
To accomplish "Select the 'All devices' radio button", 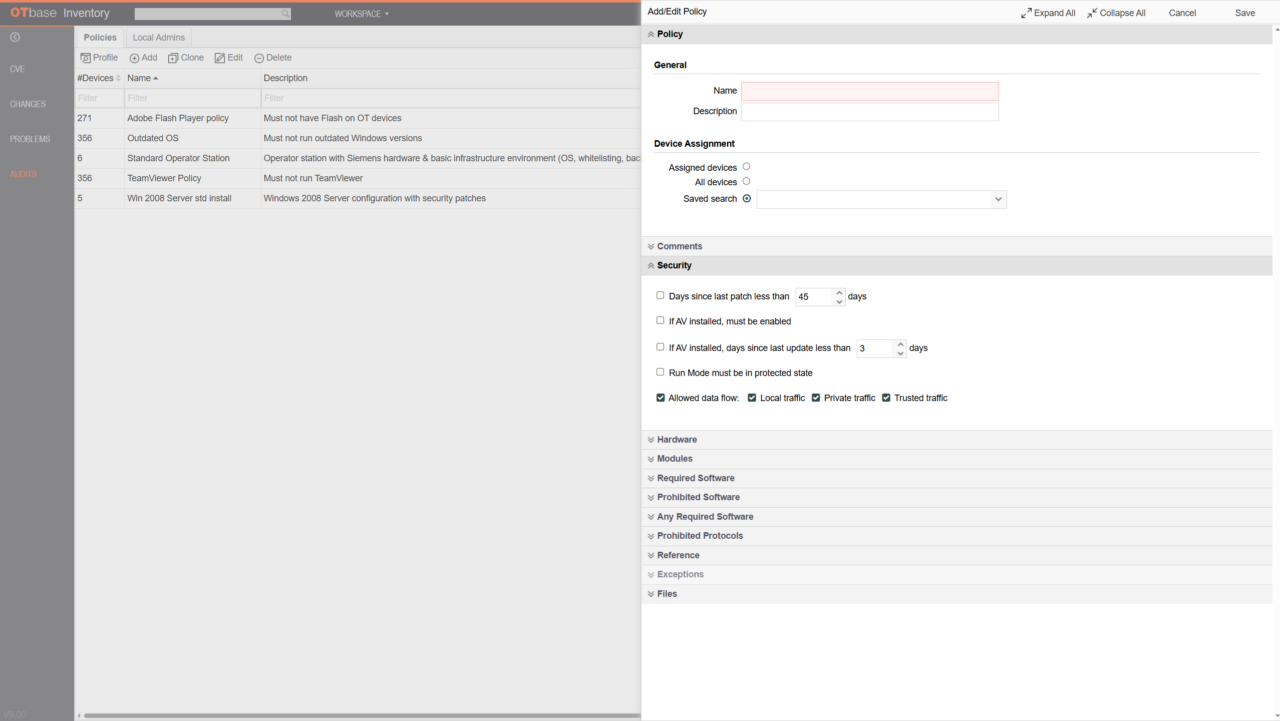I will coord(746,182).
